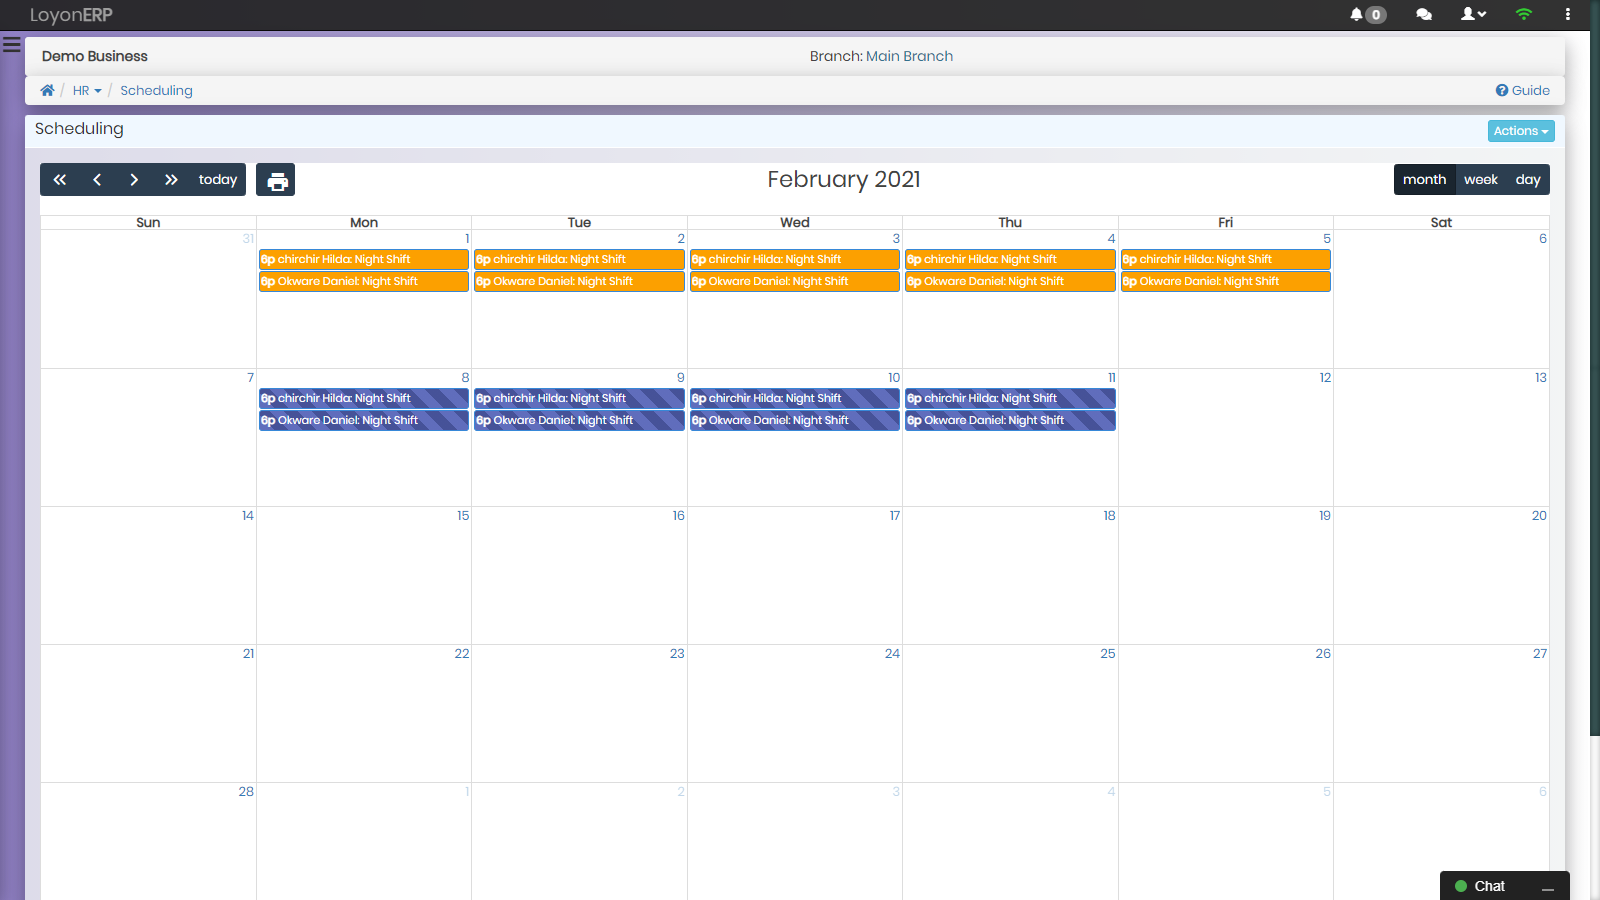Open the vertical dots options menu
Screen dimensions: 1600x900
click(x=1567, y=14)
